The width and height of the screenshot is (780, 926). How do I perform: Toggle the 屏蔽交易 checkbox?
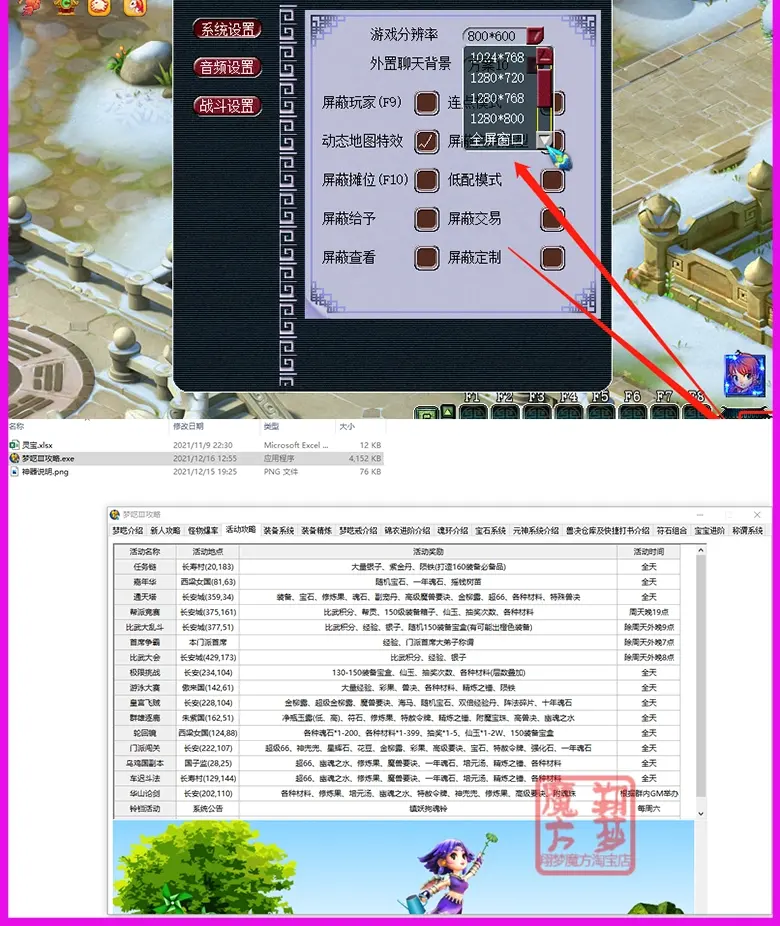(x=553, y=219)
